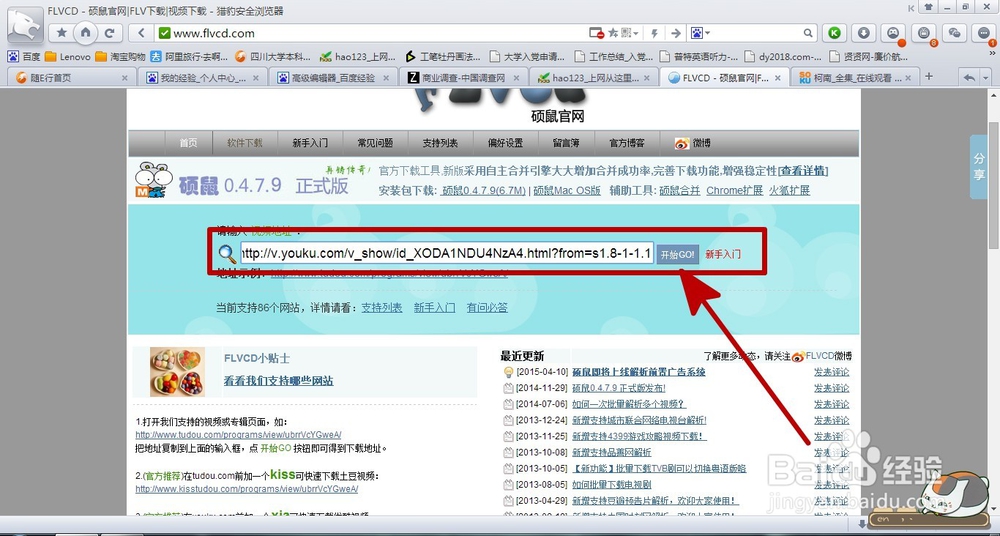This screenshot has height=536, width=1000.
Task: Click the magnifier in the browser search box
Action: 807,33
